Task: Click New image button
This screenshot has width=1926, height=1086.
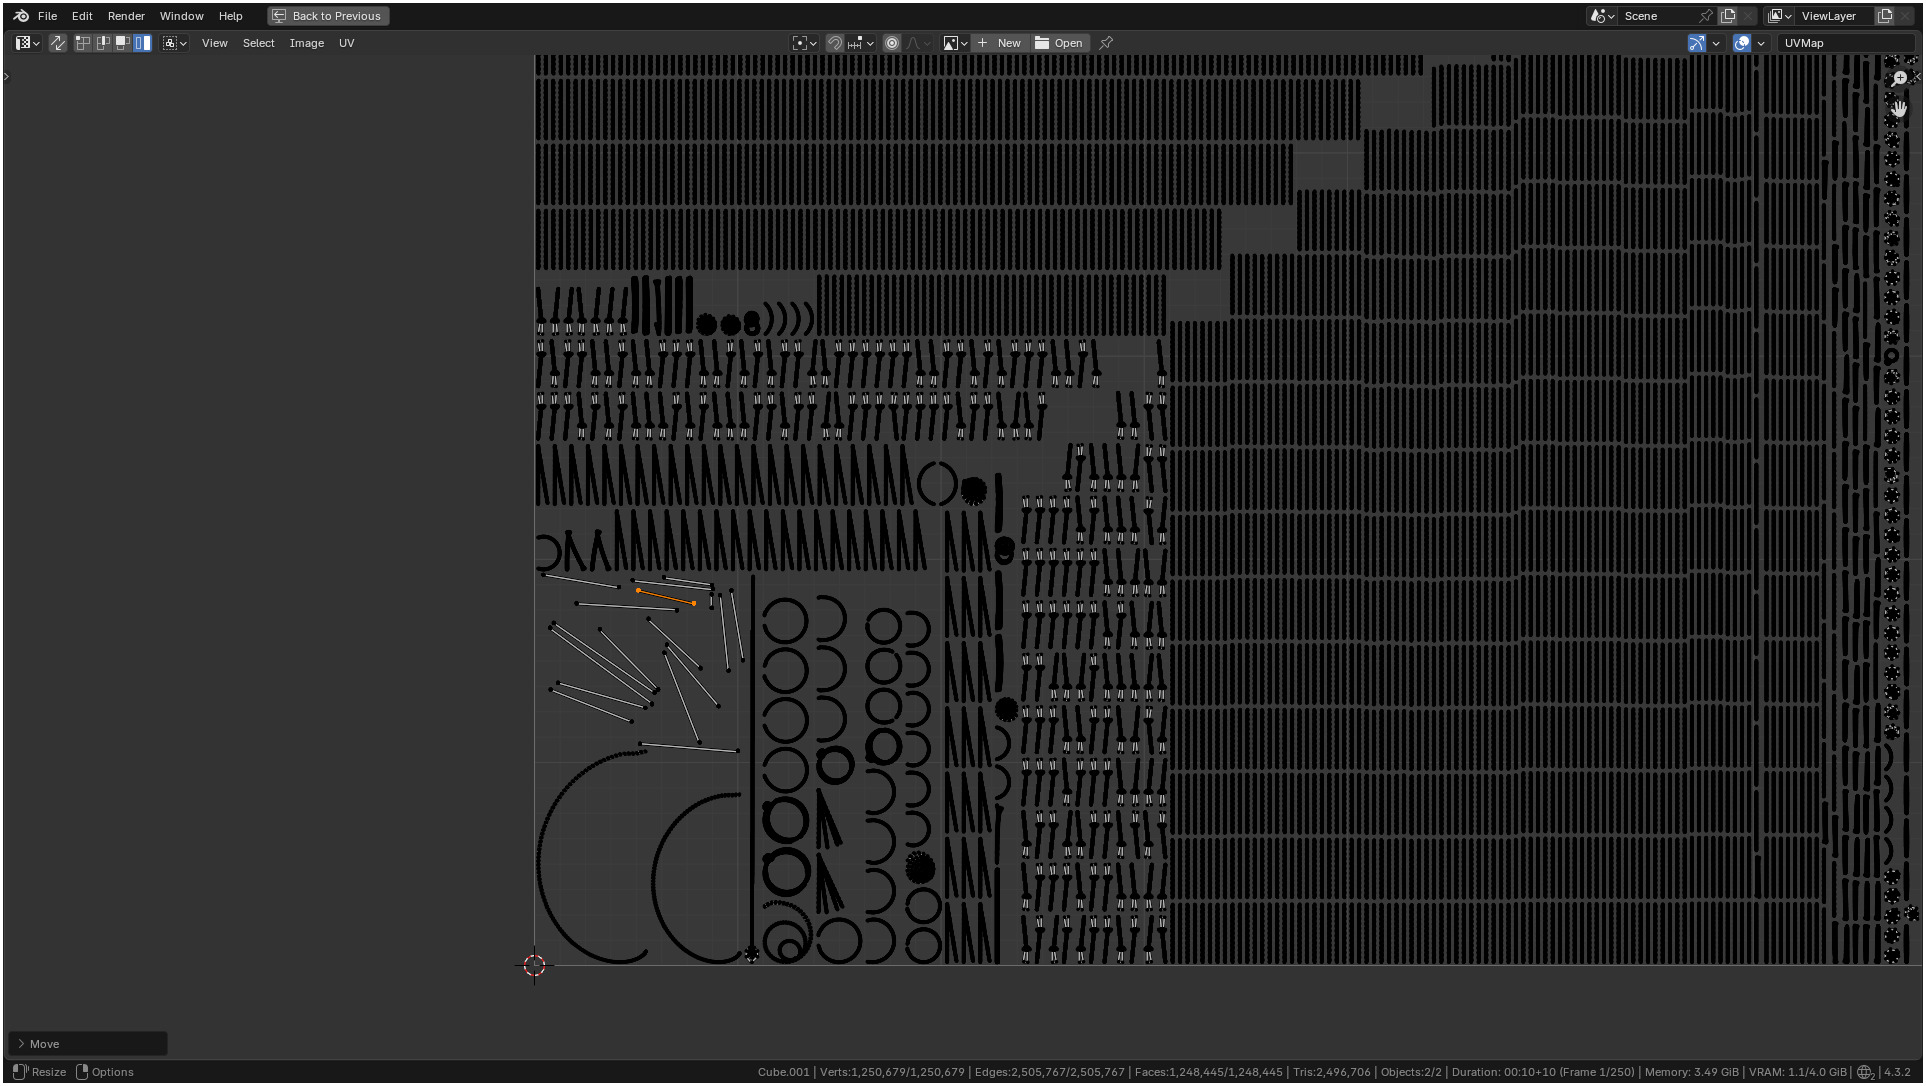Action: pyautogui.click(x=1000, y=43)
